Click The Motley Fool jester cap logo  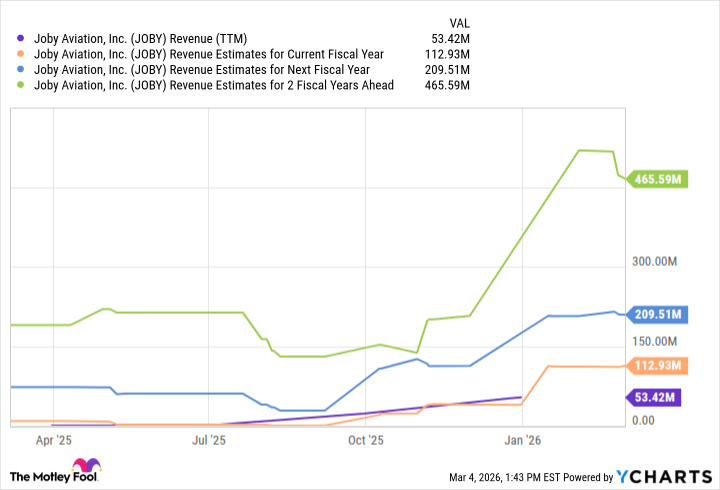click(x=86, y=468)
